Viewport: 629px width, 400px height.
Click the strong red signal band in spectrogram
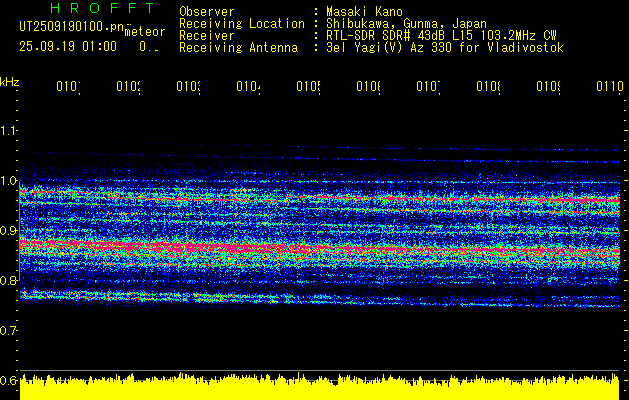coord(200,246)
